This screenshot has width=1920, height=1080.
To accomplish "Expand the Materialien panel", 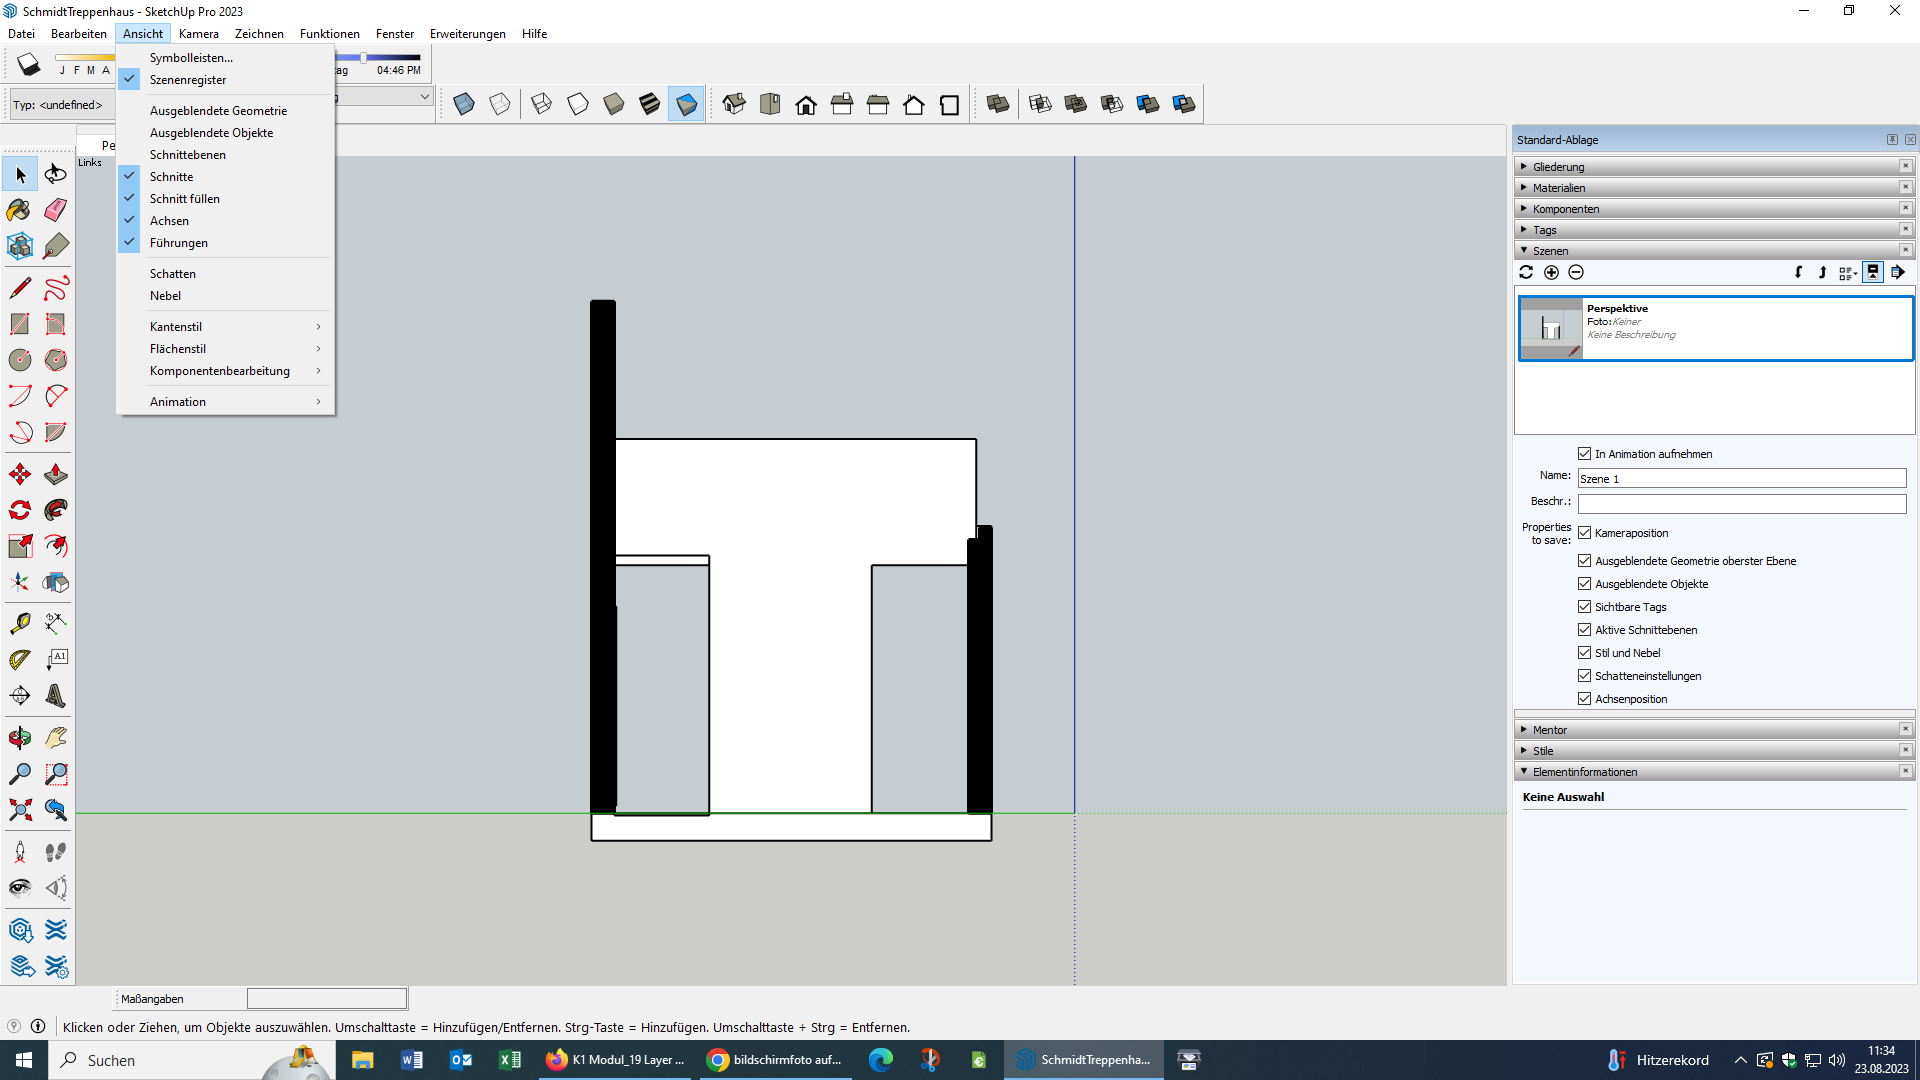I will coord(1559,188).
